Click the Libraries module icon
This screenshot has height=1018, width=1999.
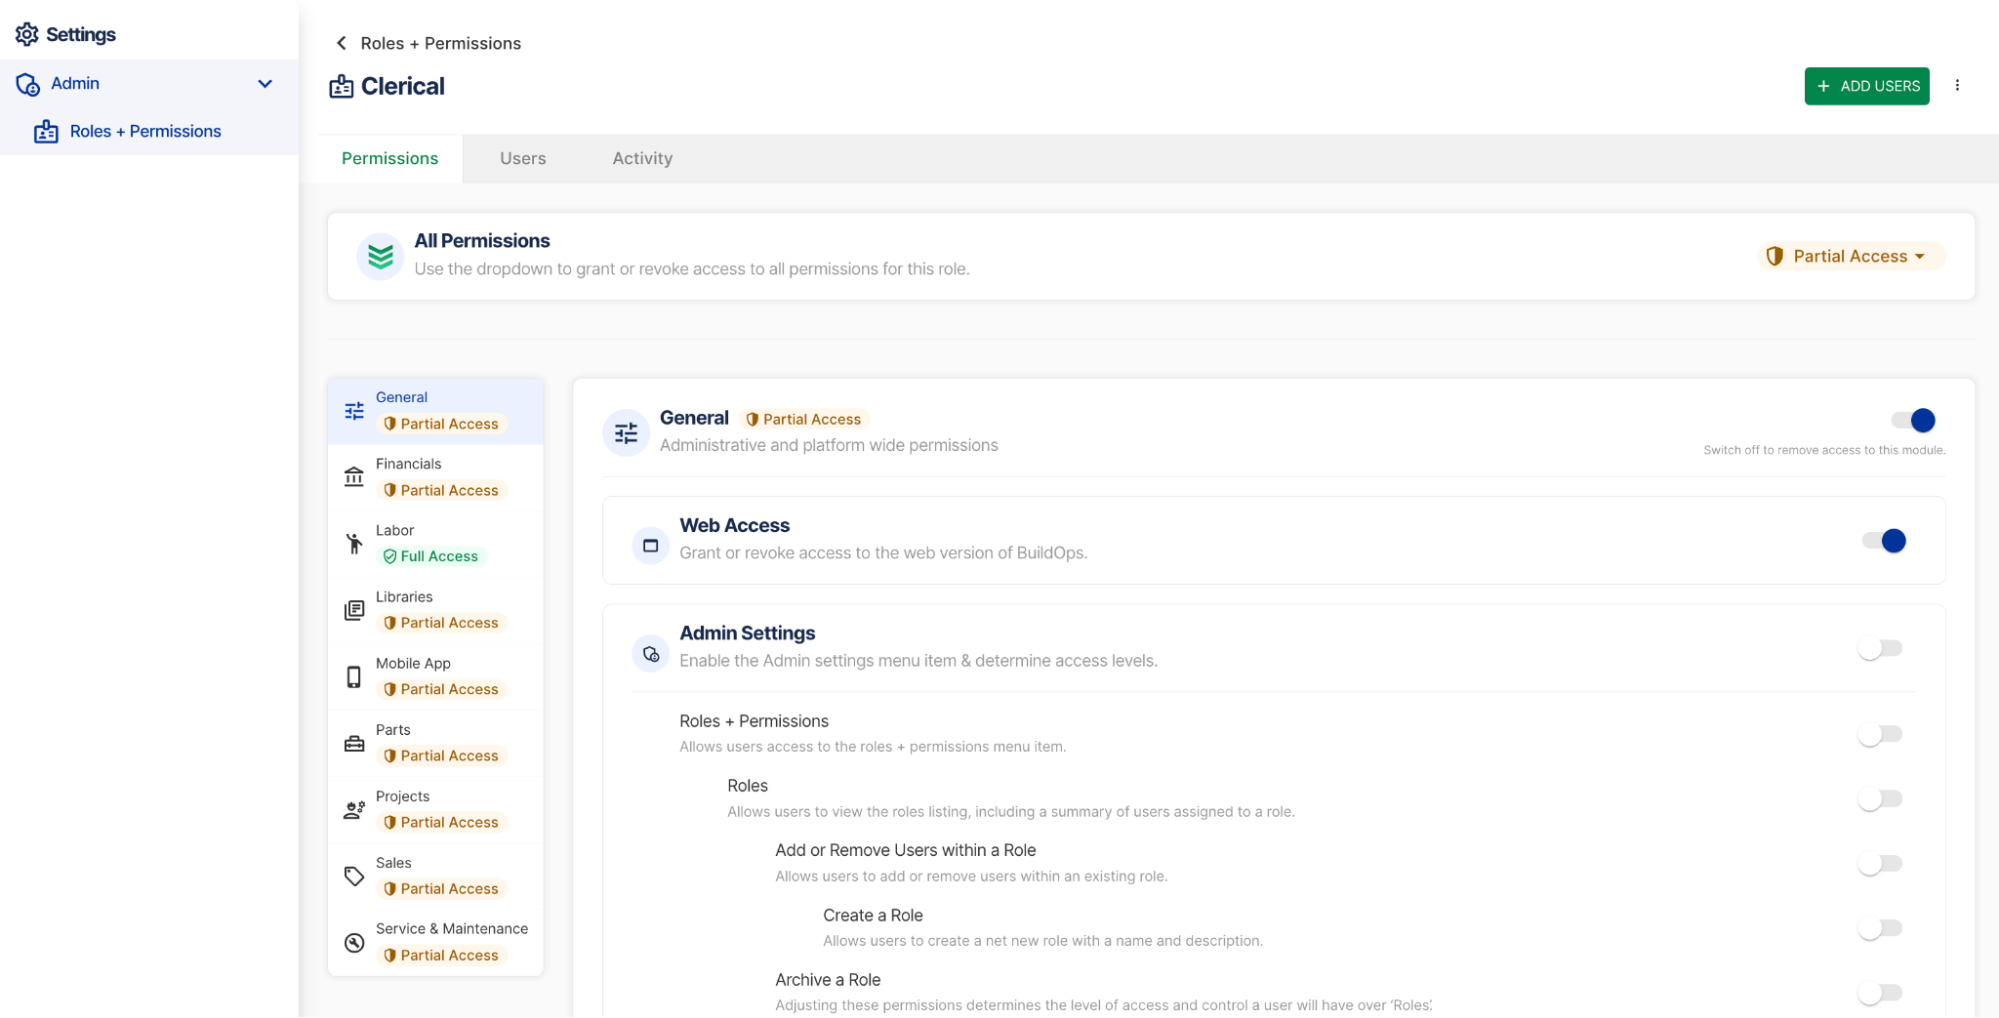coord(354,610)
